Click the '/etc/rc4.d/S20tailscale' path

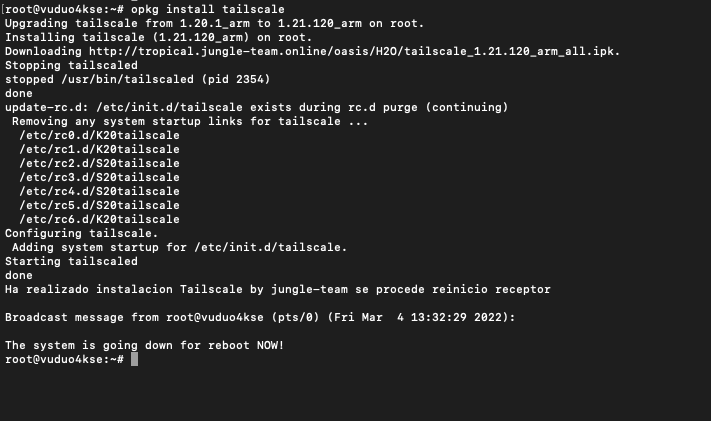pyautogui.click(x=99, y=191)
